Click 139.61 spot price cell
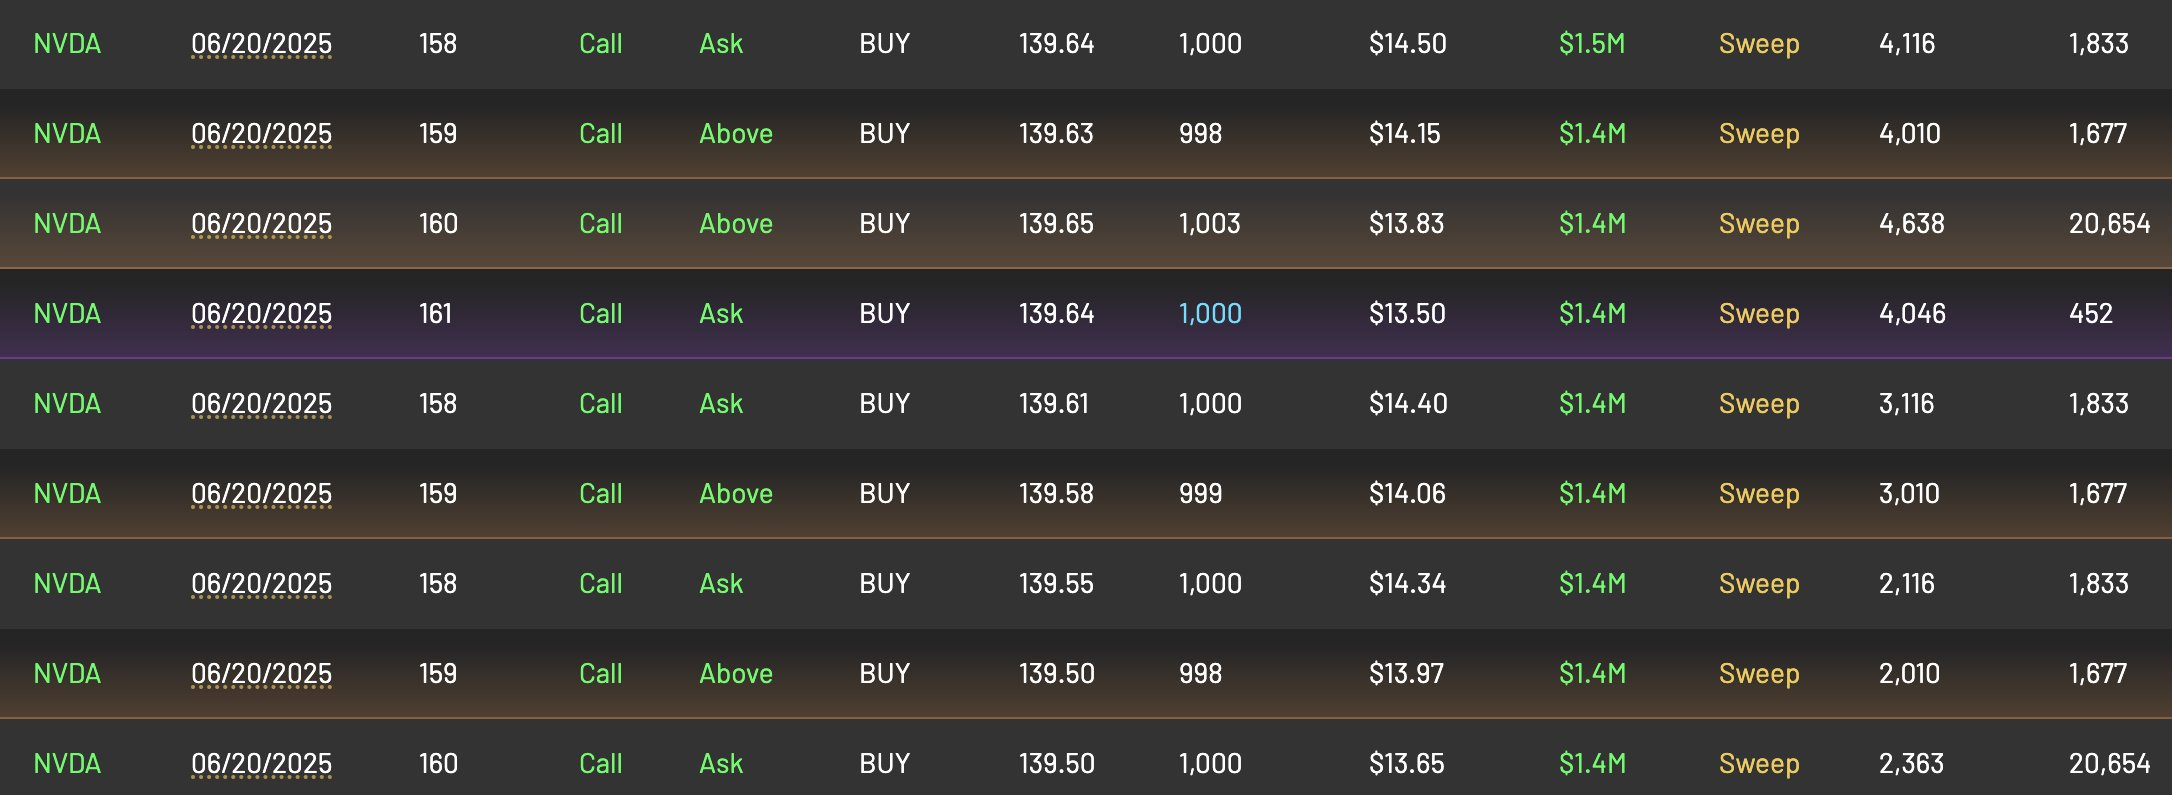Screen dimensions: 2172x795 (1053, 404)
